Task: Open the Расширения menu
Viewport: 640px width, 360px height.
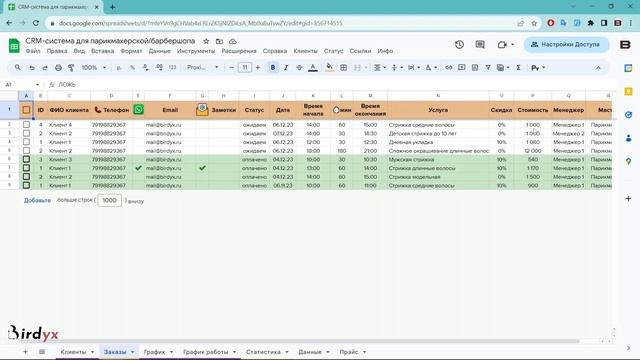Action: click(x=239, y=51)
